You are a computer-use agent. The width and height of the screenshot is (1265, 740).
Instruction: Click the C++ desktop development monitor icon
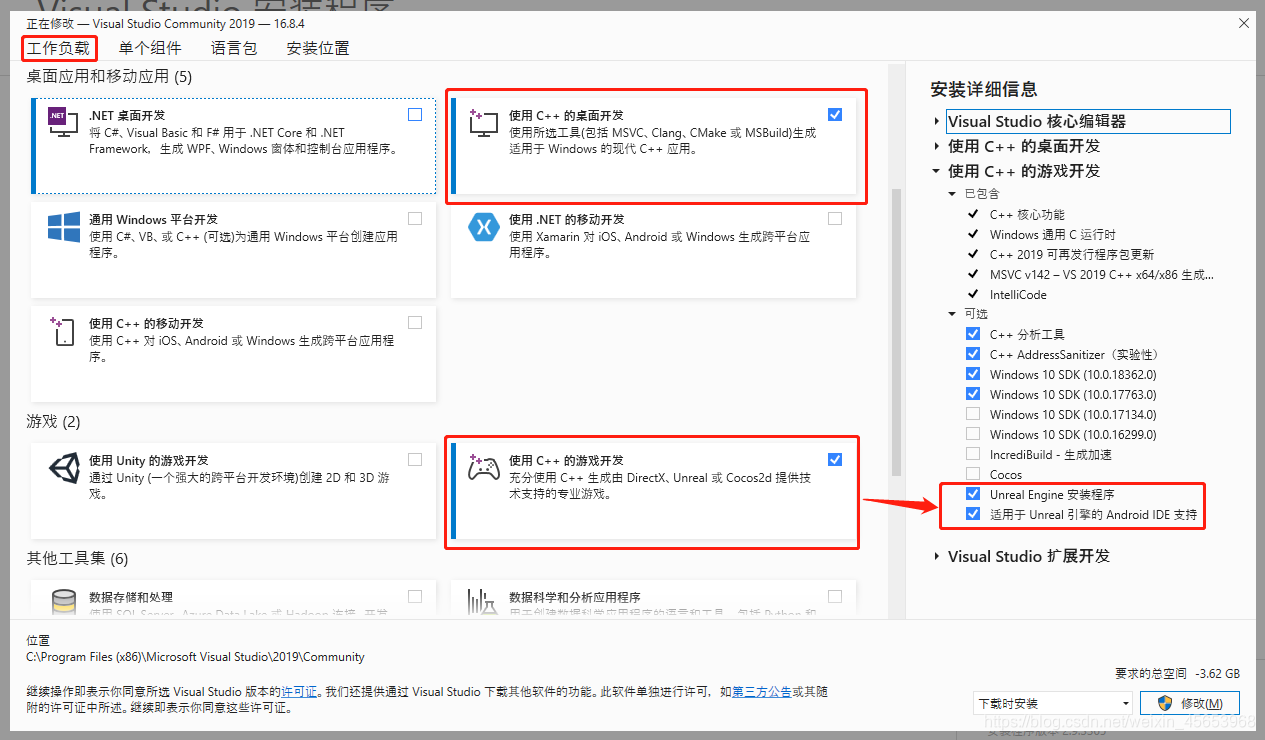pos(484,123)
